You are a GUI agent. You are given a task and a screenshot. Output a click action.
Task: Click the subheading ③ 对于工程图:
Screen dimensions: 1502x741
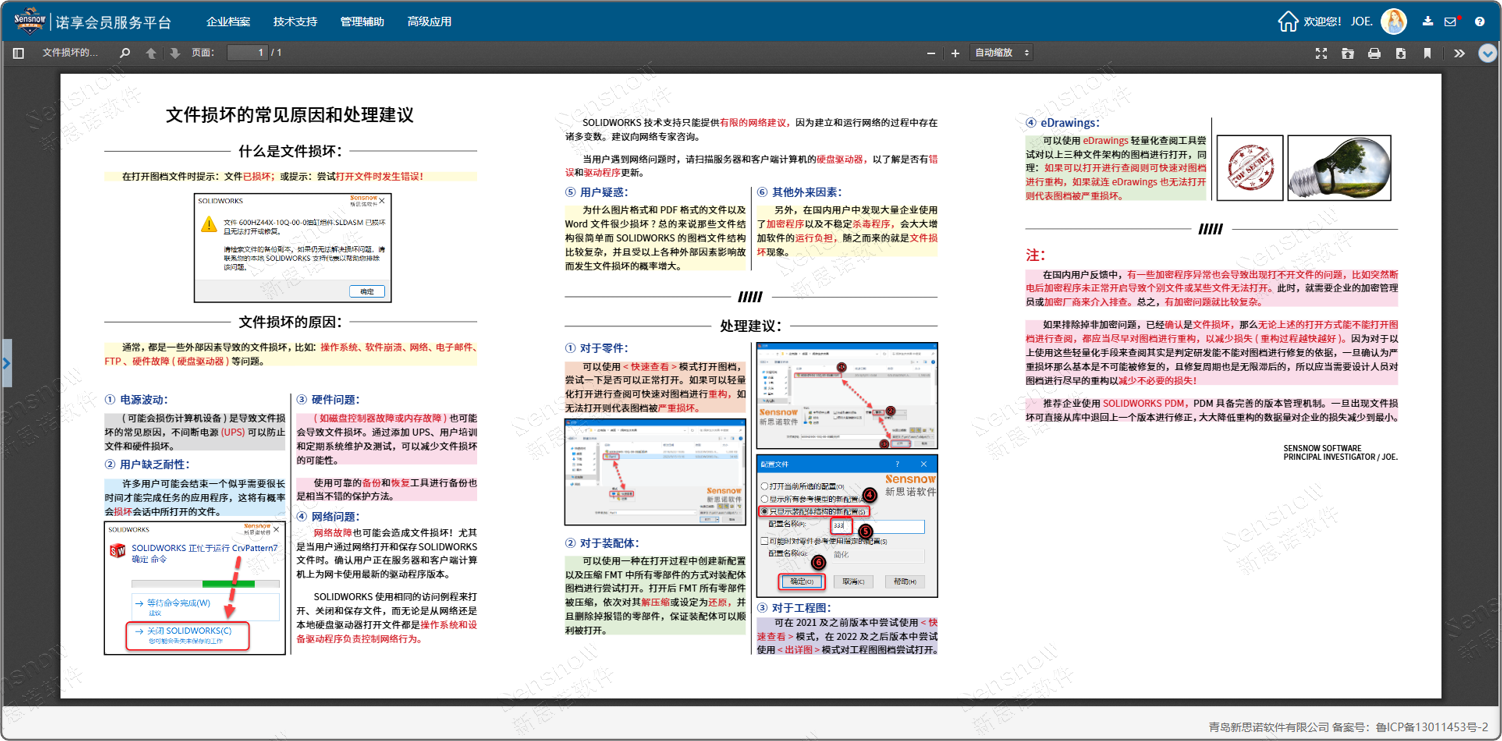point(794,608)
